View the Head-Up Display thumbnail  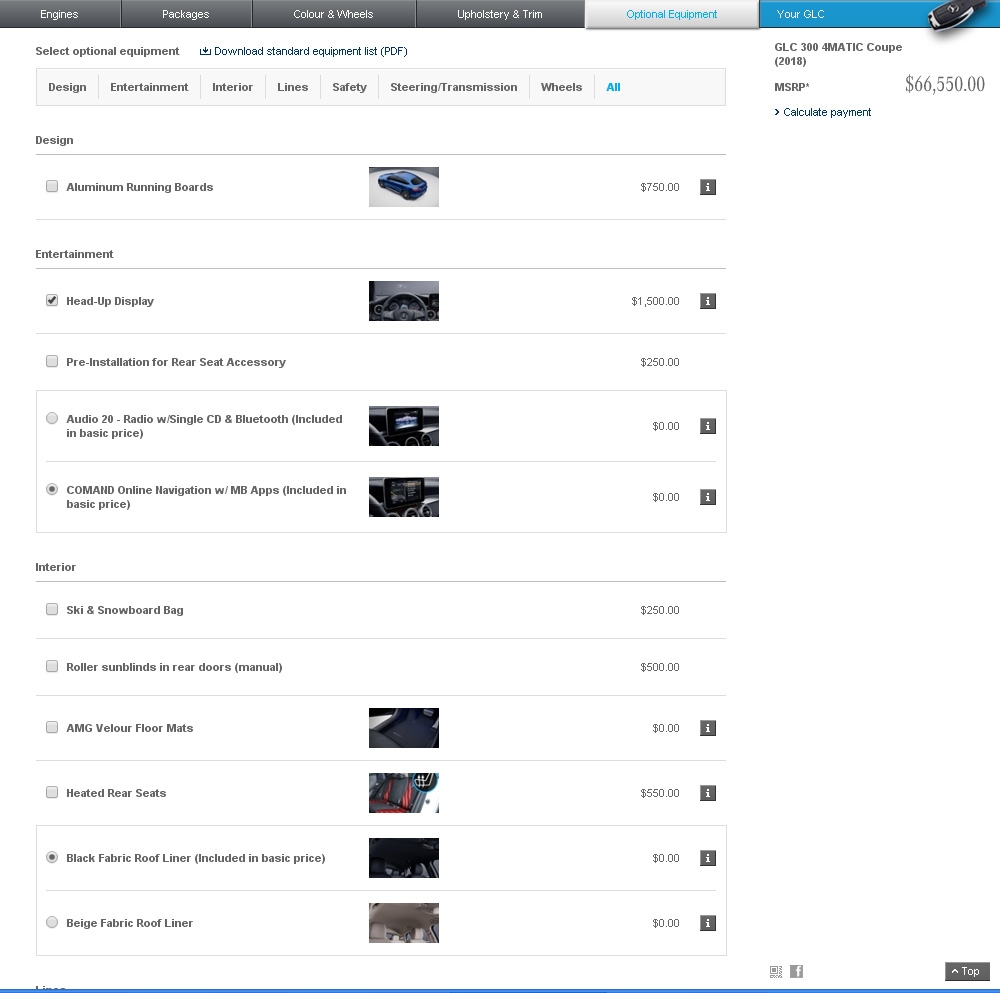404,301
